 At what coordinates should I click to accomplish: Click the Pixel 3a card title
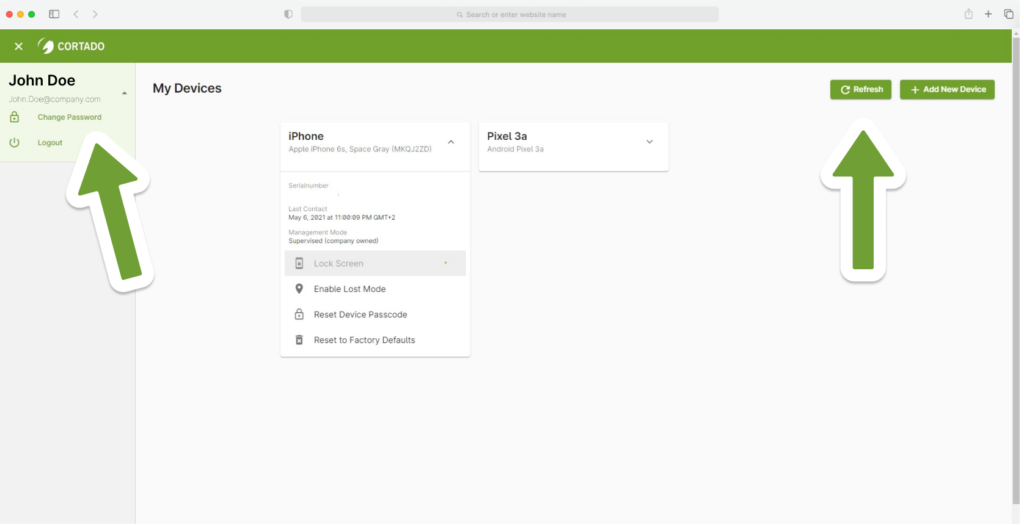(x=507, y=136)
